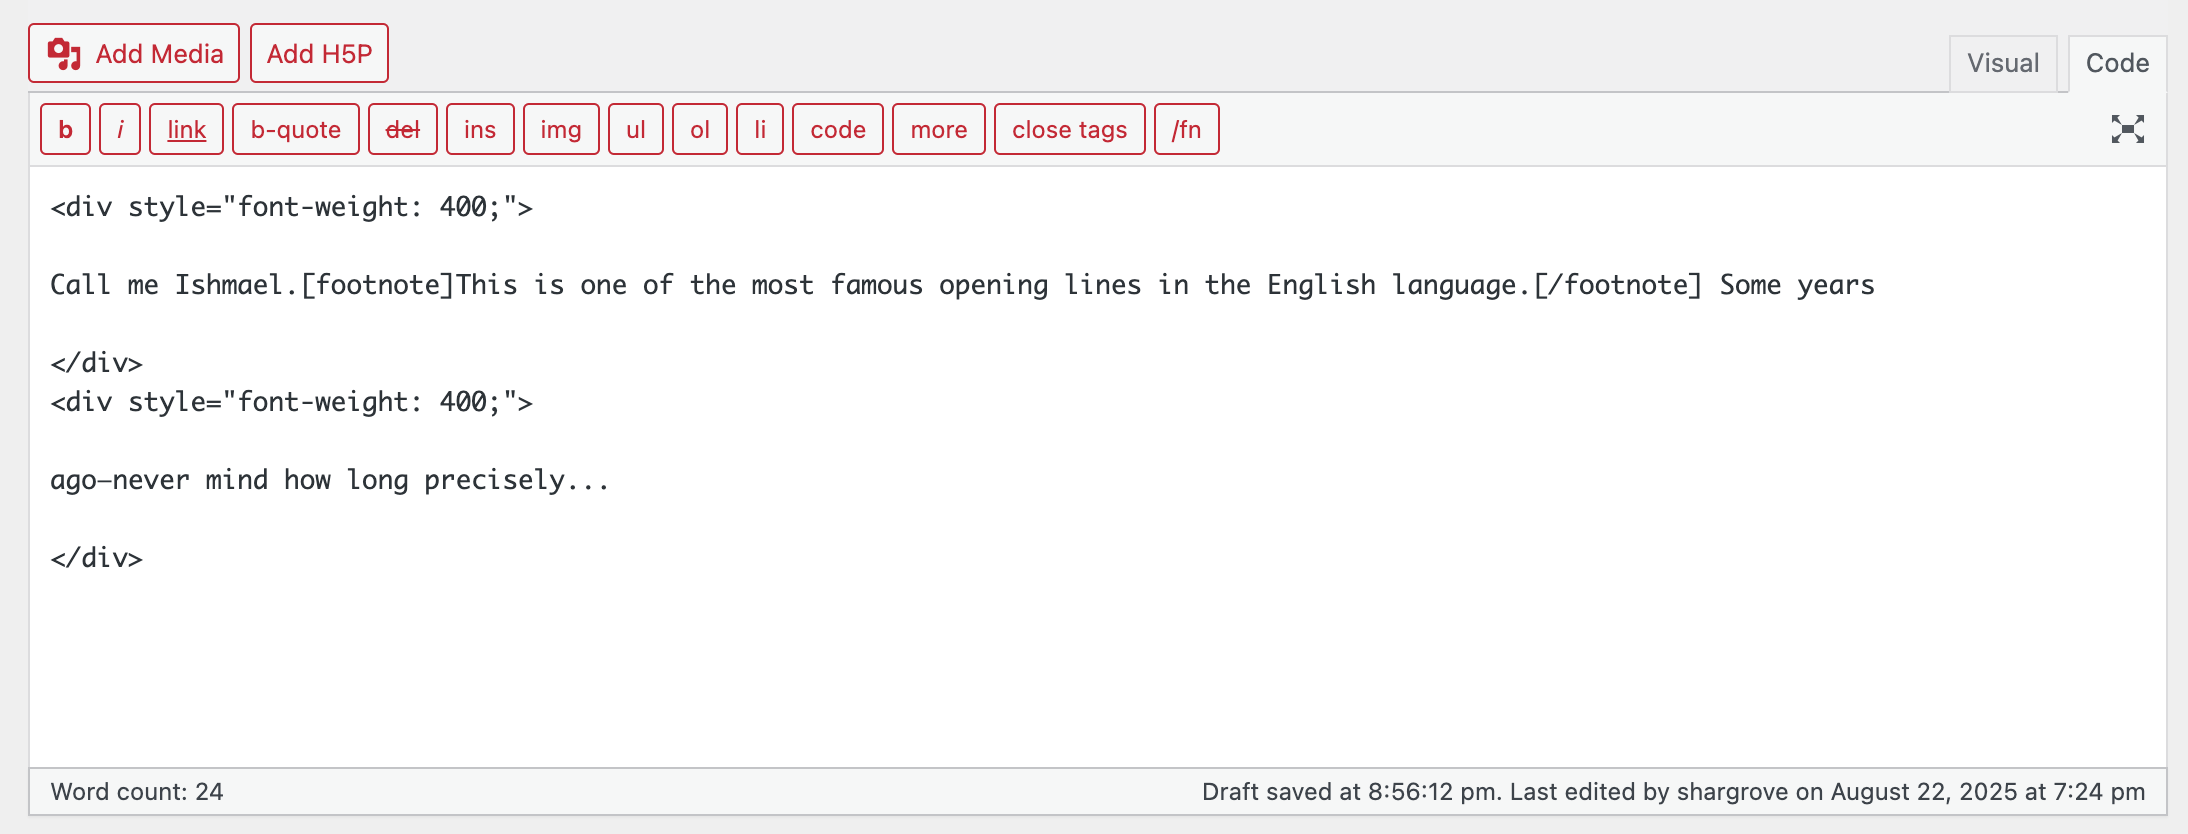2188x834 pixels.
Task: Insert a hyperlink using link button
Action: pyautogui.click(x=186, y=130)
